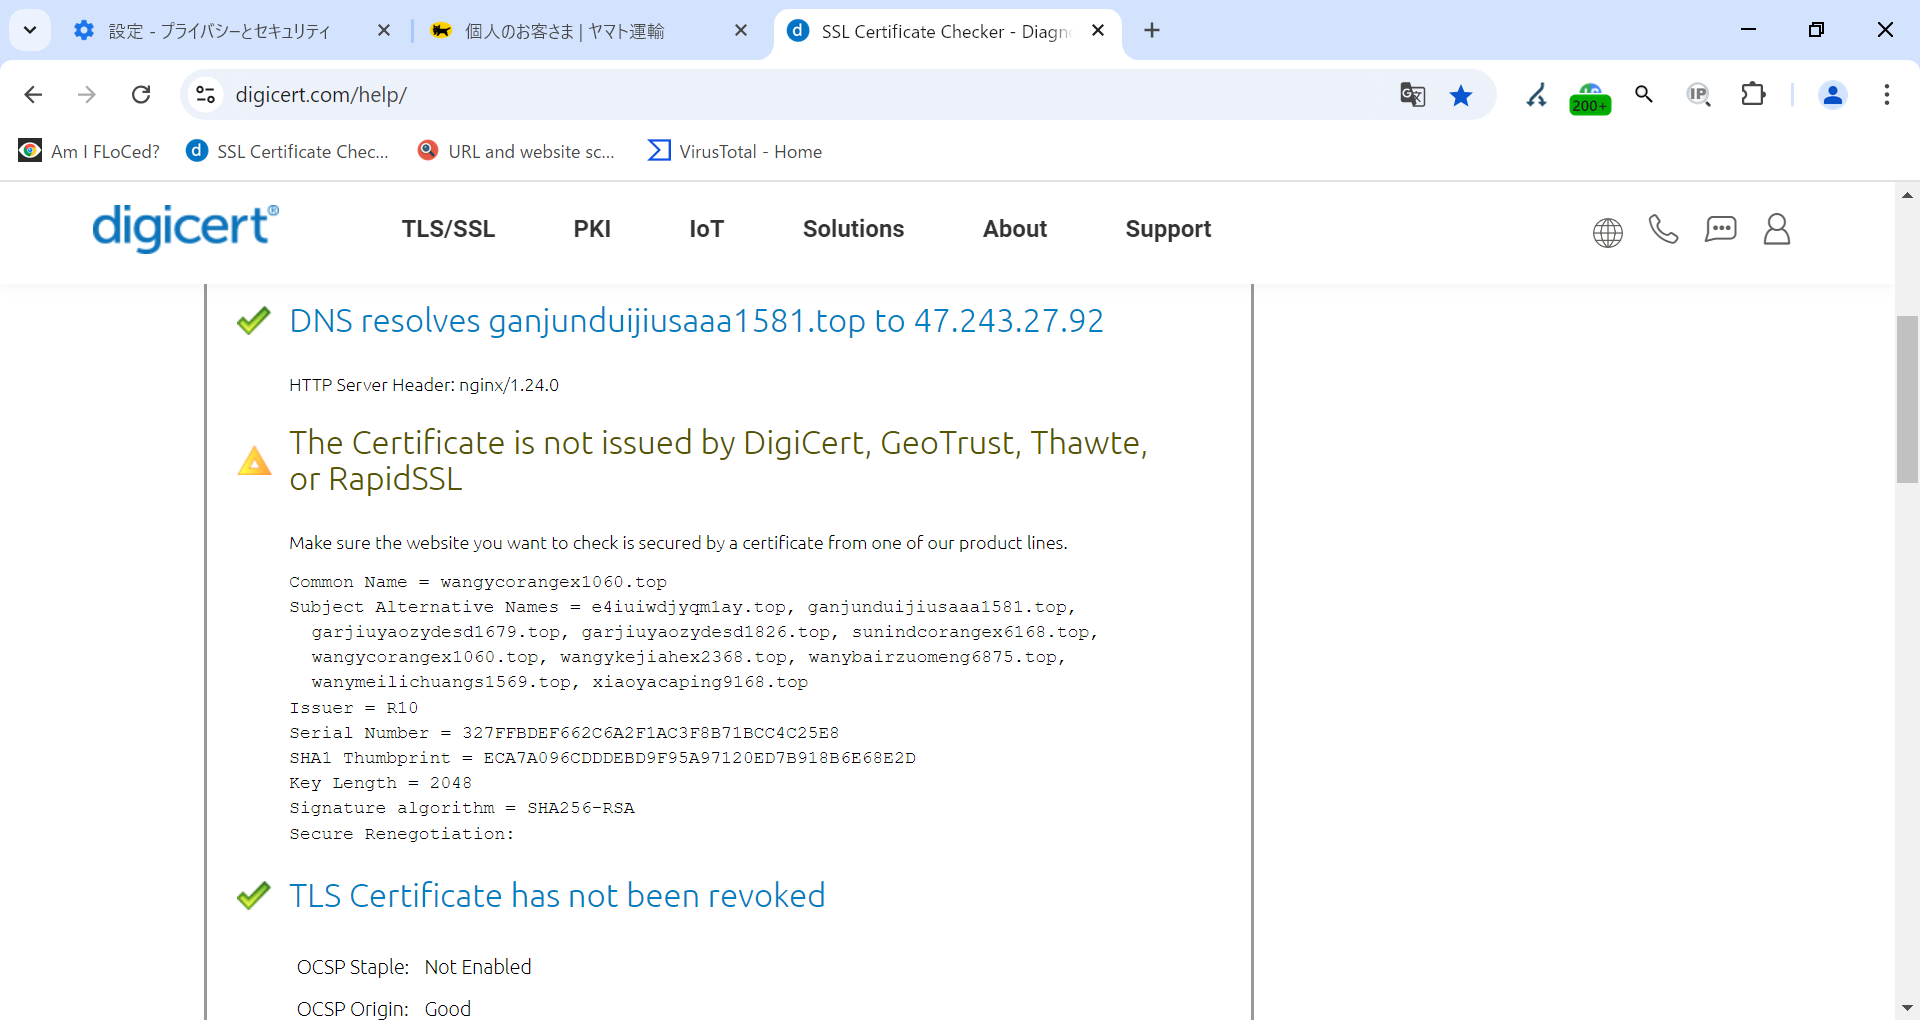
Task: Open the green 200+ extension icon
Action: [1590, 97]
